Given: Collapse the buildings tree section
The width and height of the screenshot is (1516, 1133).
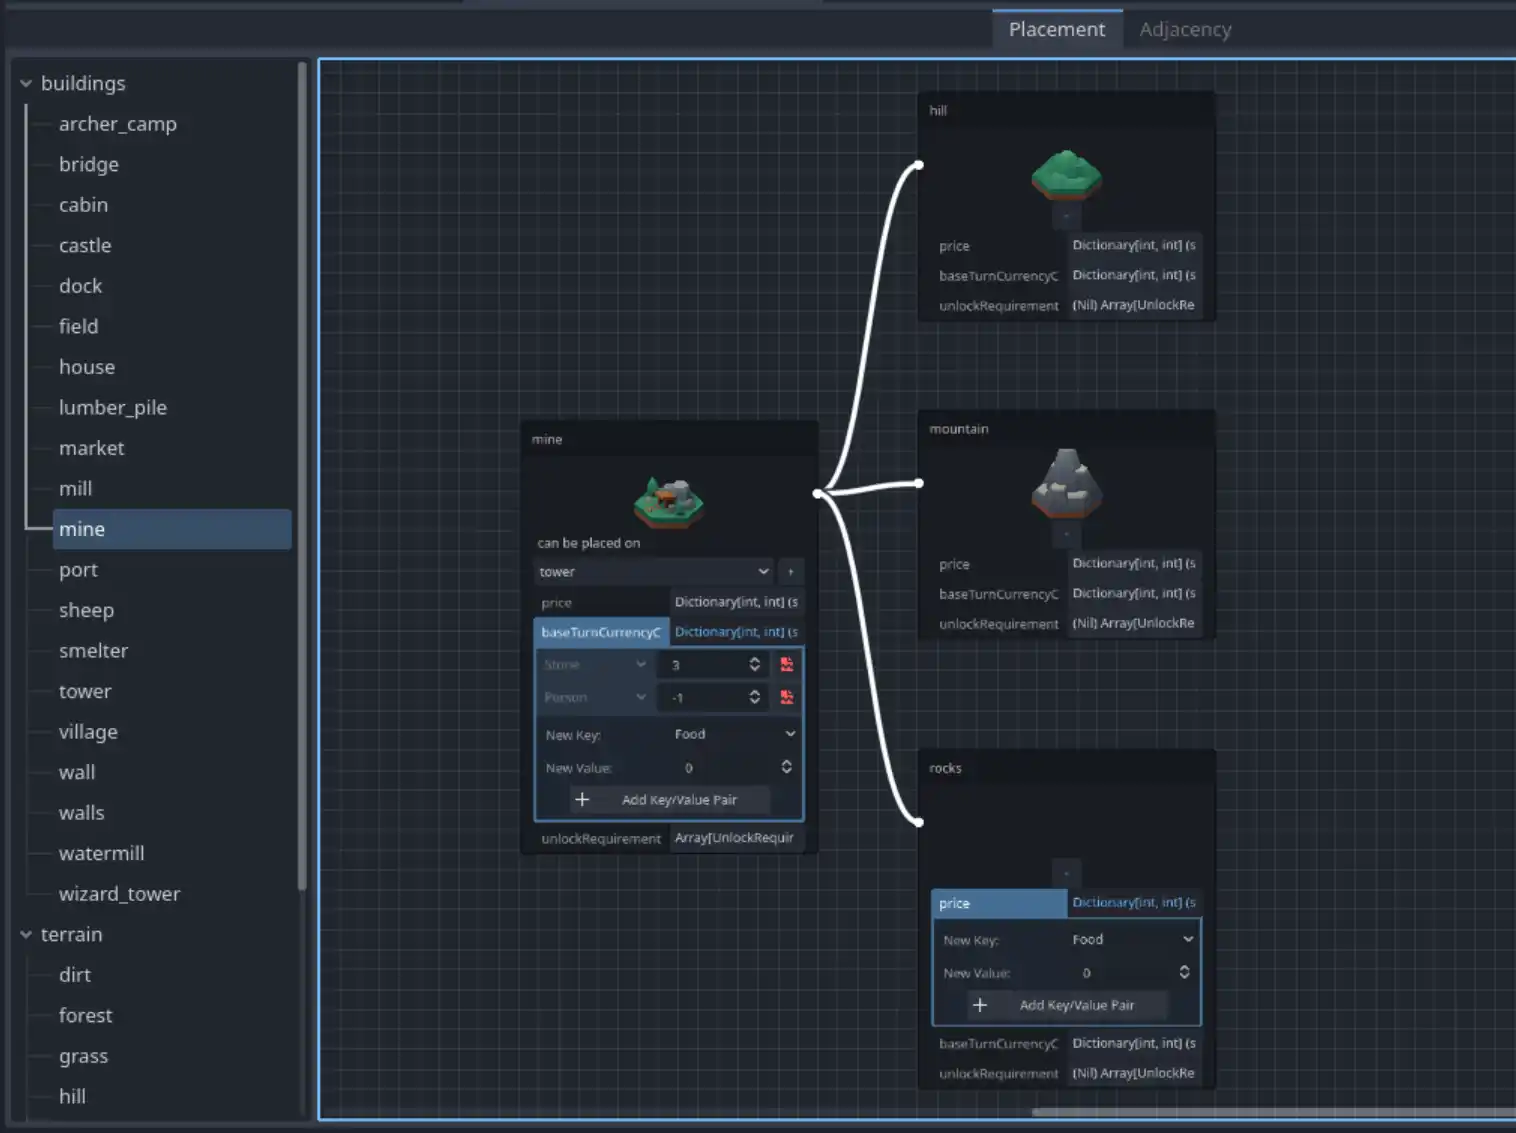Looking at the screenshot, I should (x=26, y=83).
